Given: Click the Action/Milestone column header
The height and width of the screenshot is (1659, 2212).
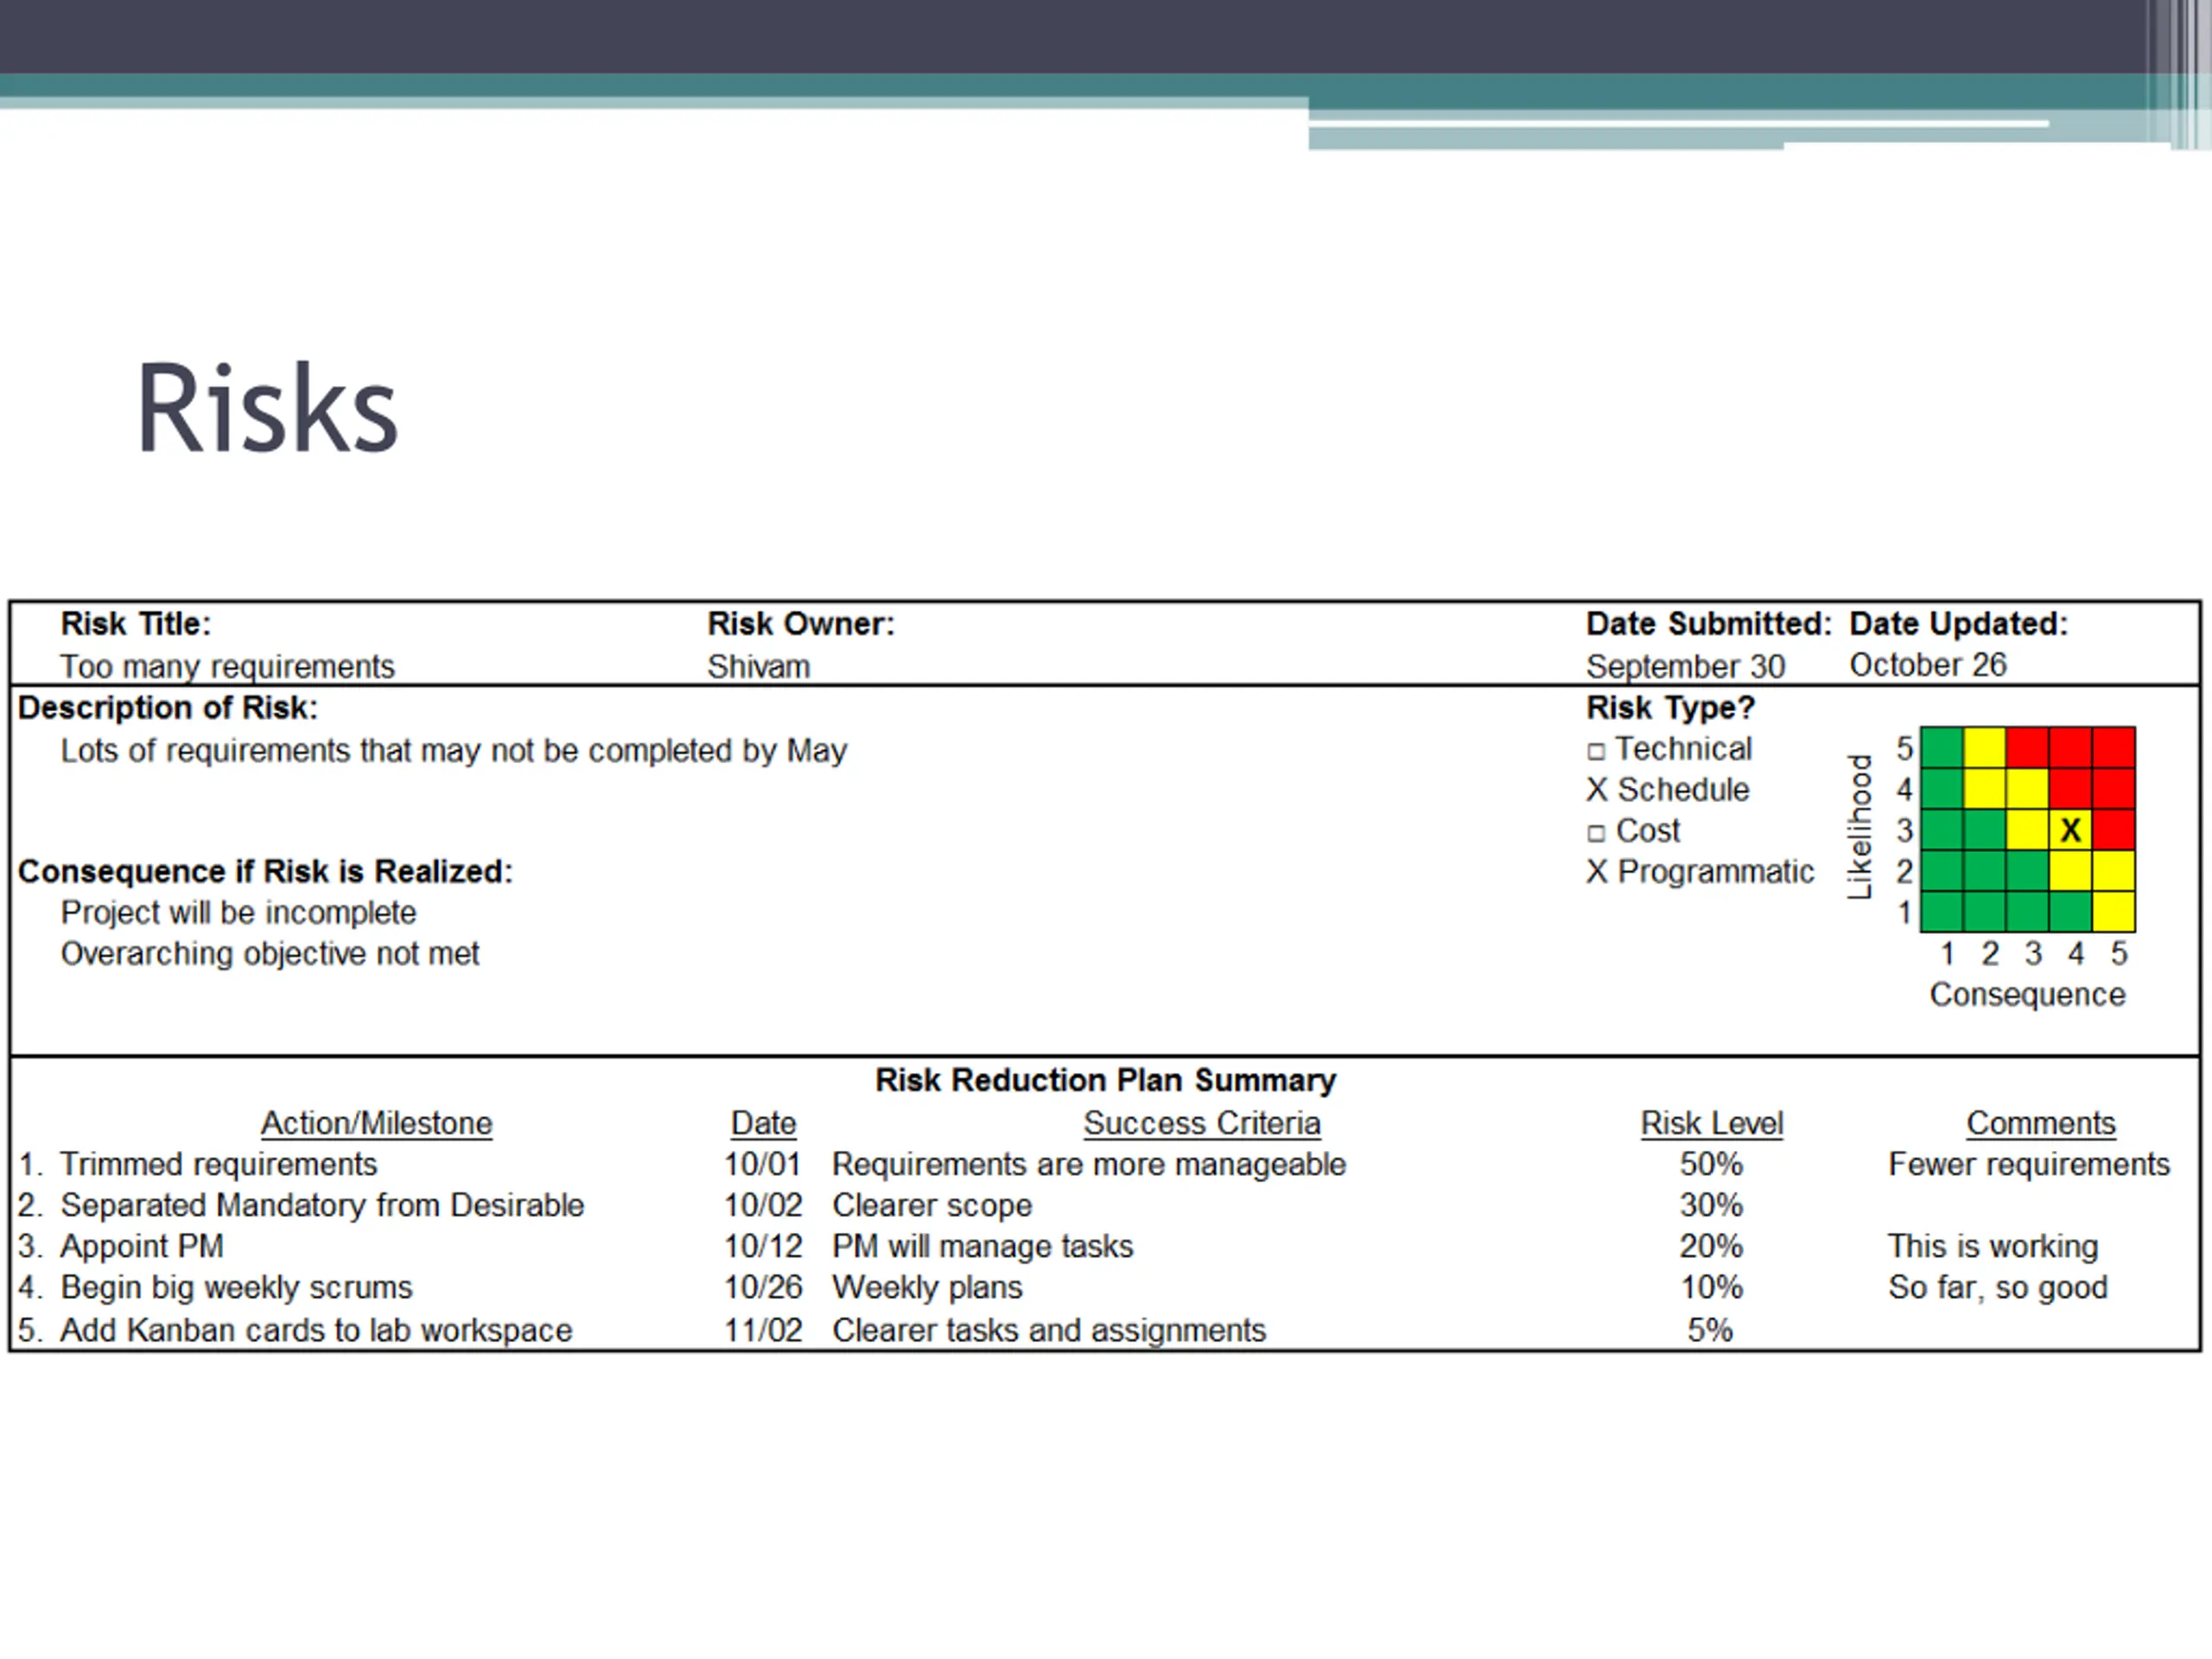Looking at the screenshot, I should pyautogui.click(x=376, y=1123).
